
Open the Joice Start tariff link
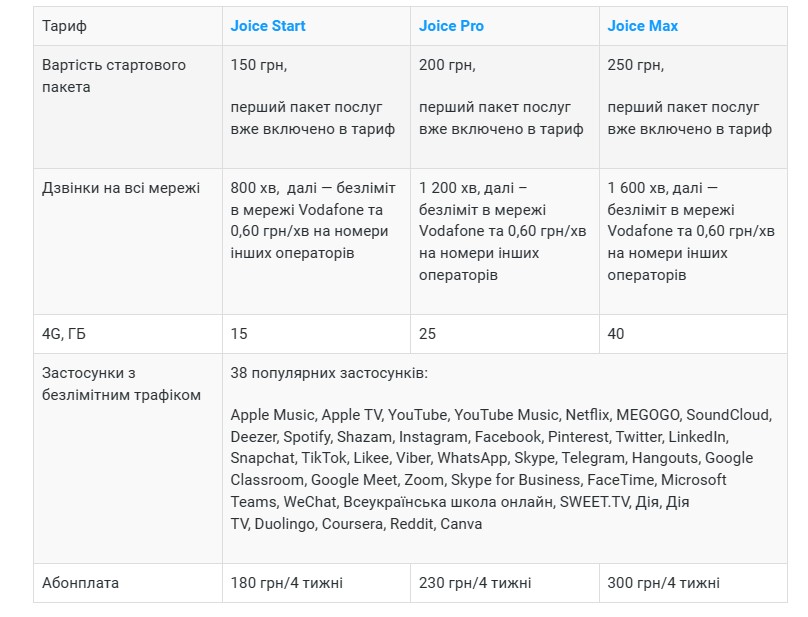267,26
